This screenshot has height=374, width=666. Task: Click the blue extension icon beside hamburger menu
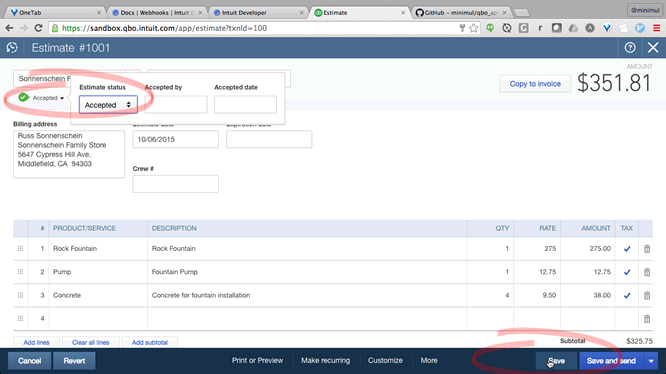[x=640, y=28]
